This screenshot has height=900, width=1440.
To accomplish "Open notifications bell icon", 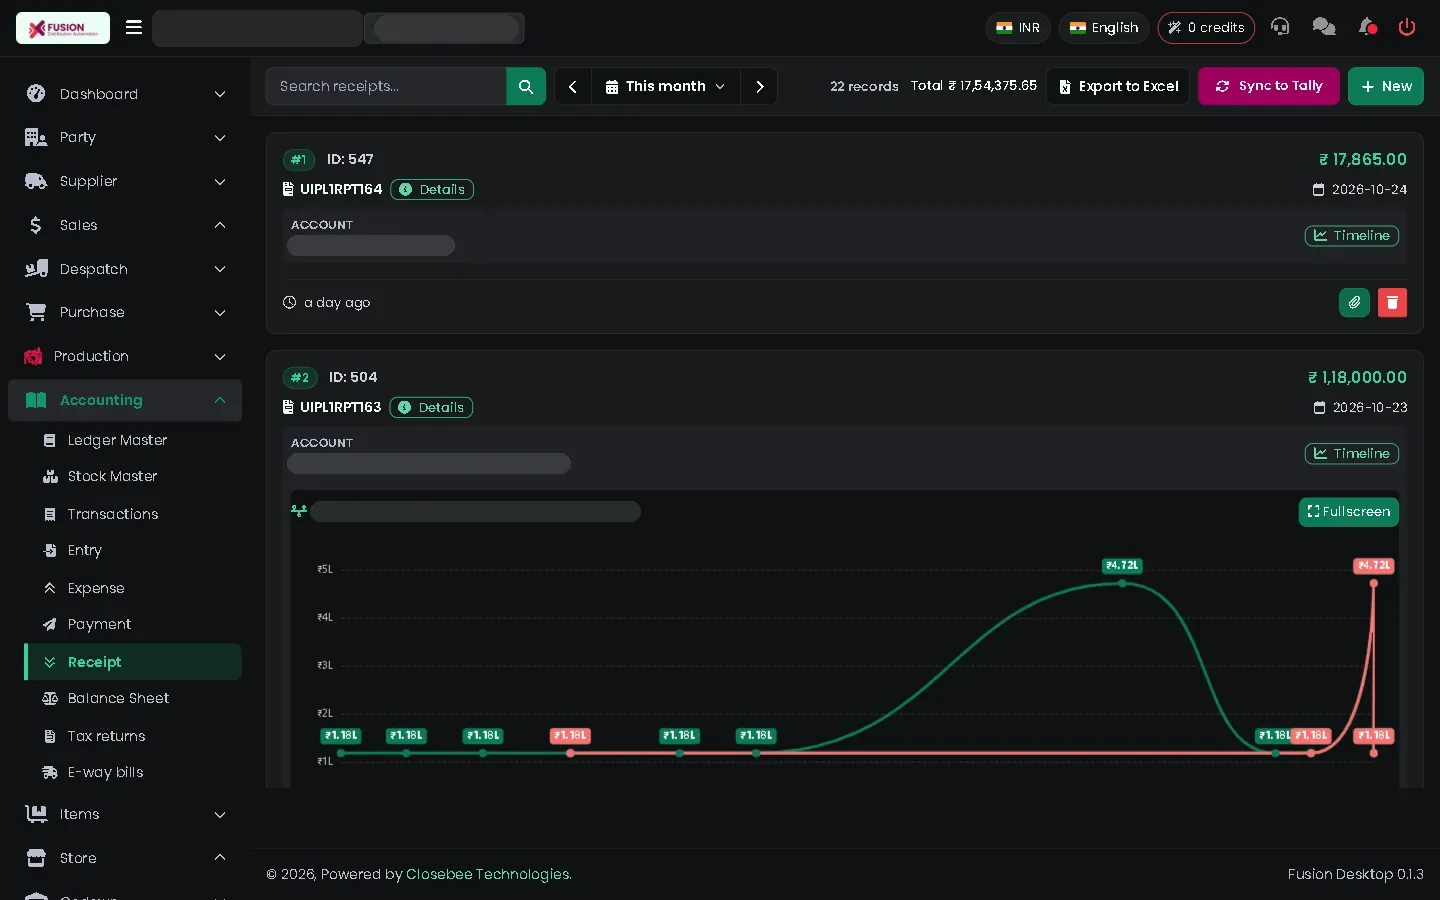I will click(1367, 27).
